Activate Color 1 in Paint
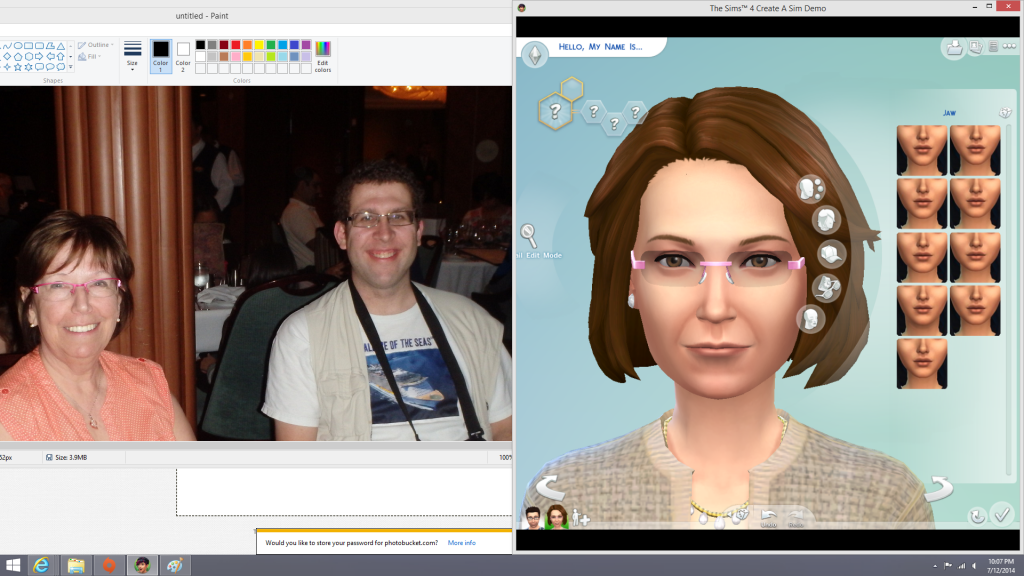The width and height of the screenshot is (1024, 576). (161, 56)
